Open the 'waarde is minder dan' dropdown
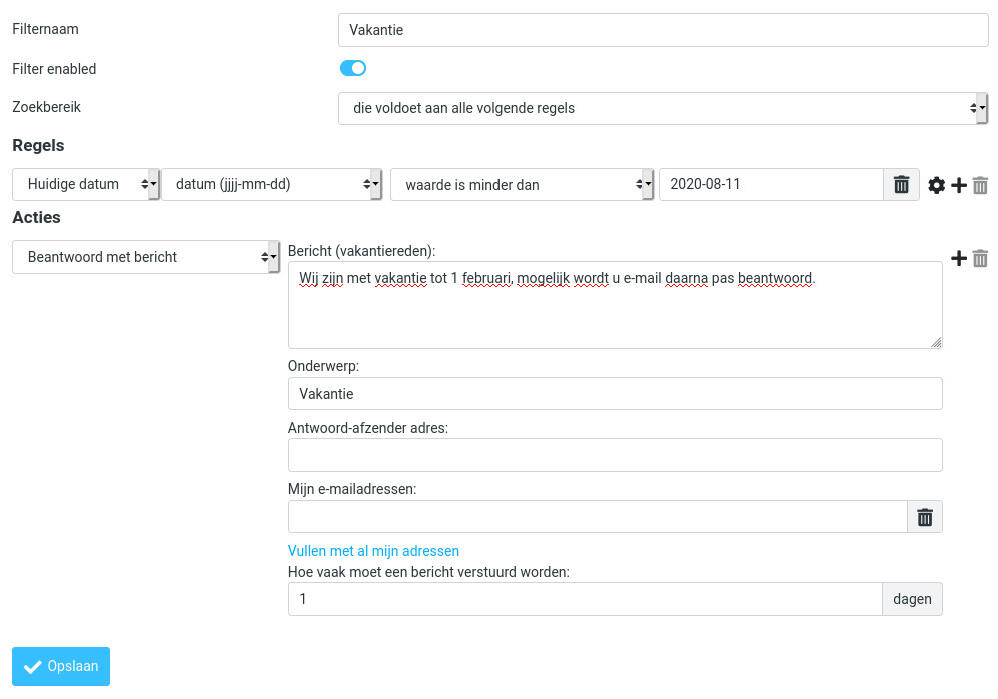The width and height of the screenshot is (998, 699). click(x=522, y=185)
